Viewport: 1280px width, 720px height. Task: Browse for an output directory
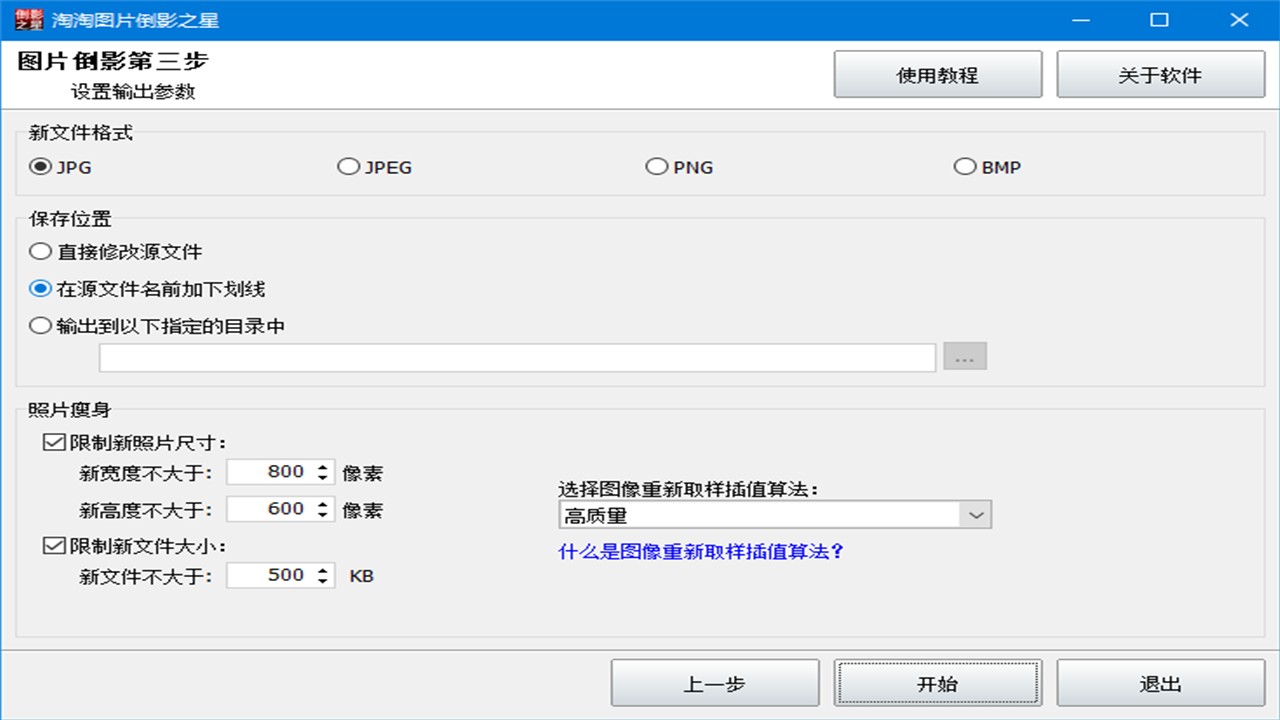964,356
